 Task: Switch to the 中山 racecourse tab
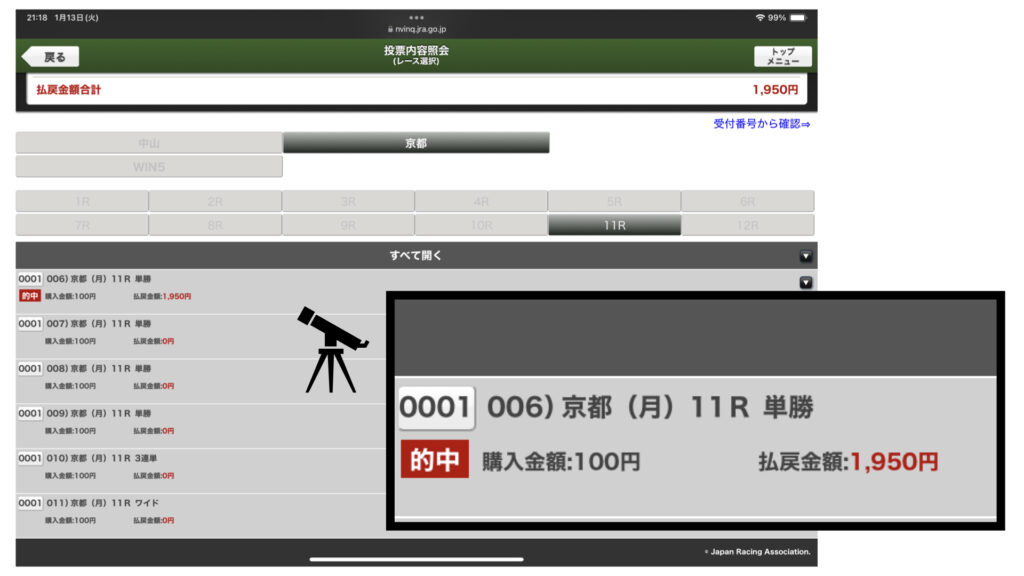point(149,143)
